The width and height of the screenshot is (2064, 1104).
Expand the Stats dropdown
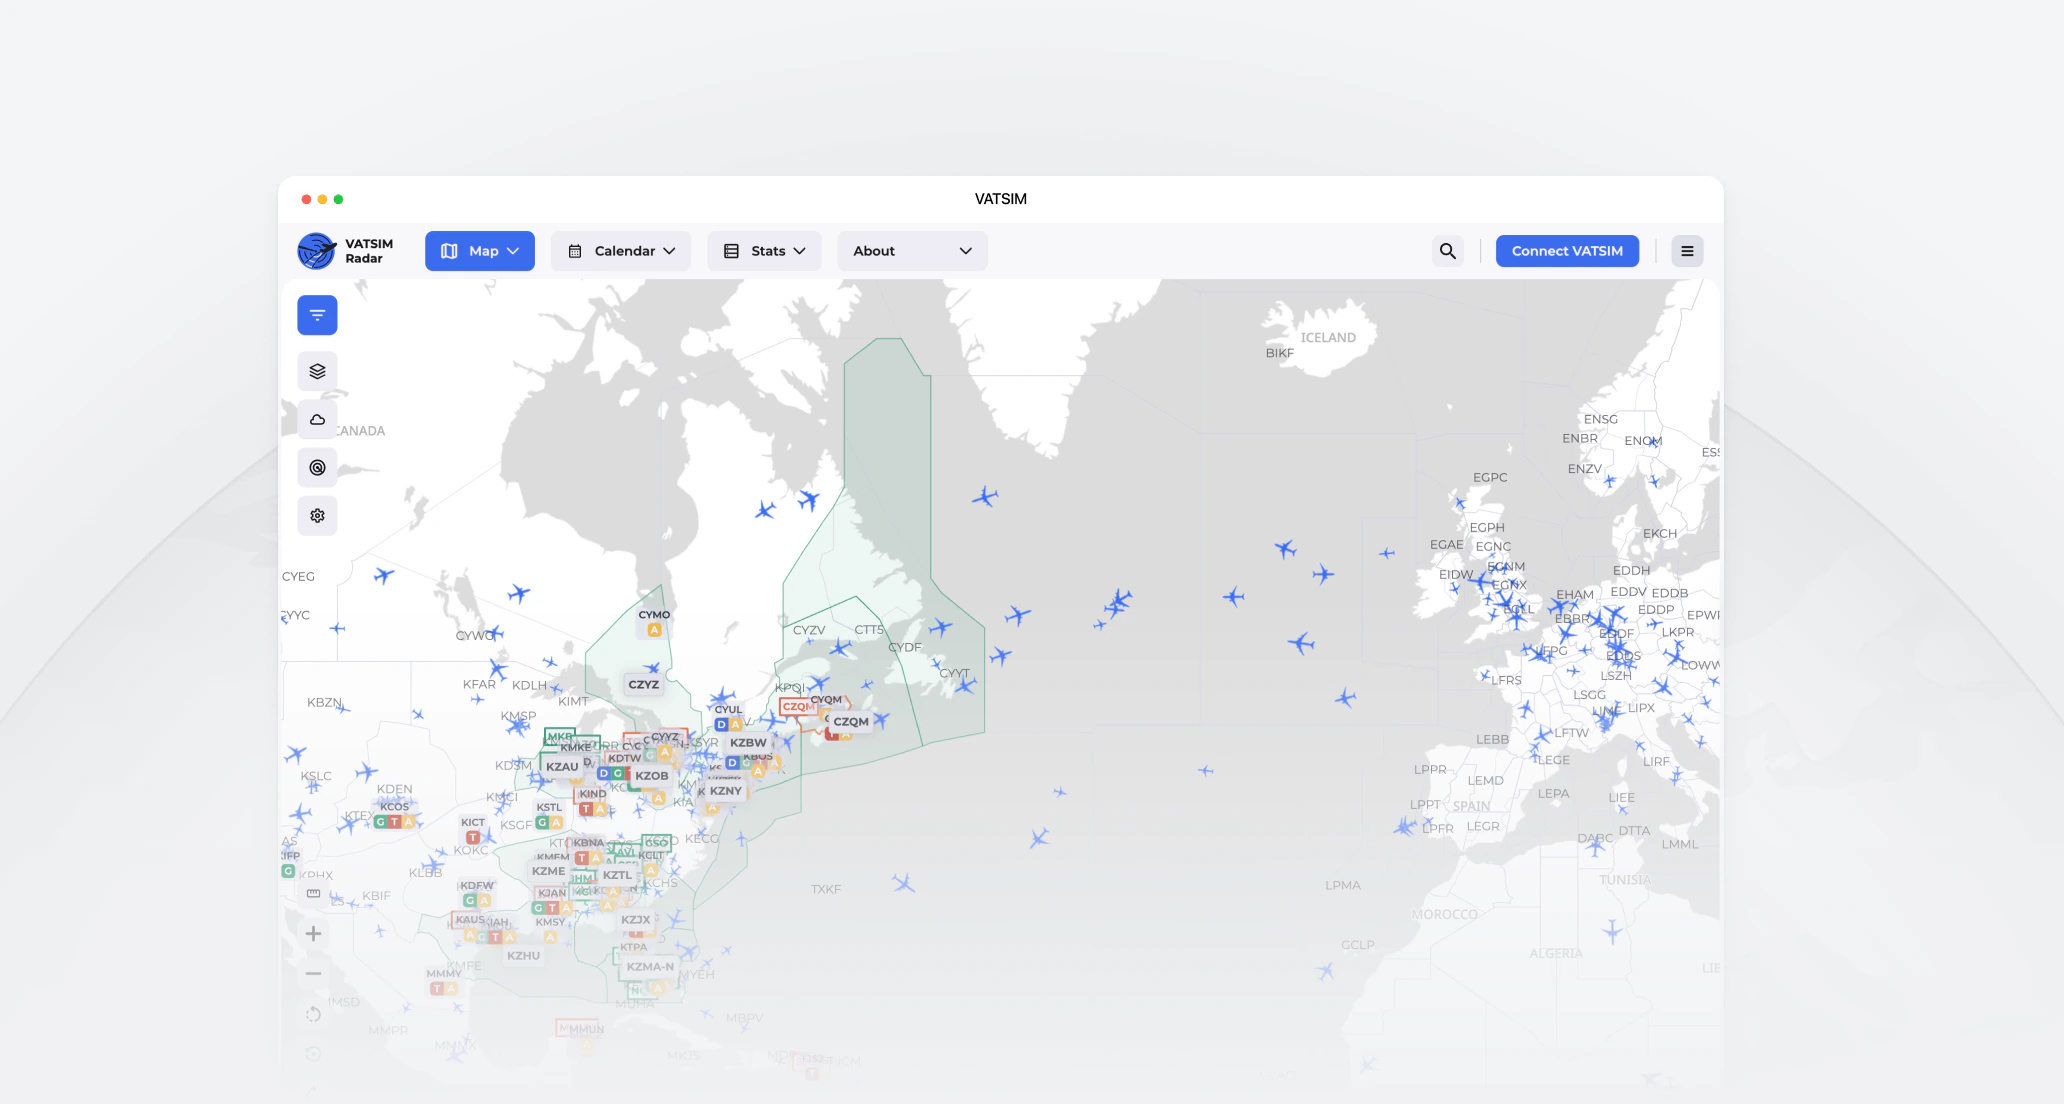[765, 251]
